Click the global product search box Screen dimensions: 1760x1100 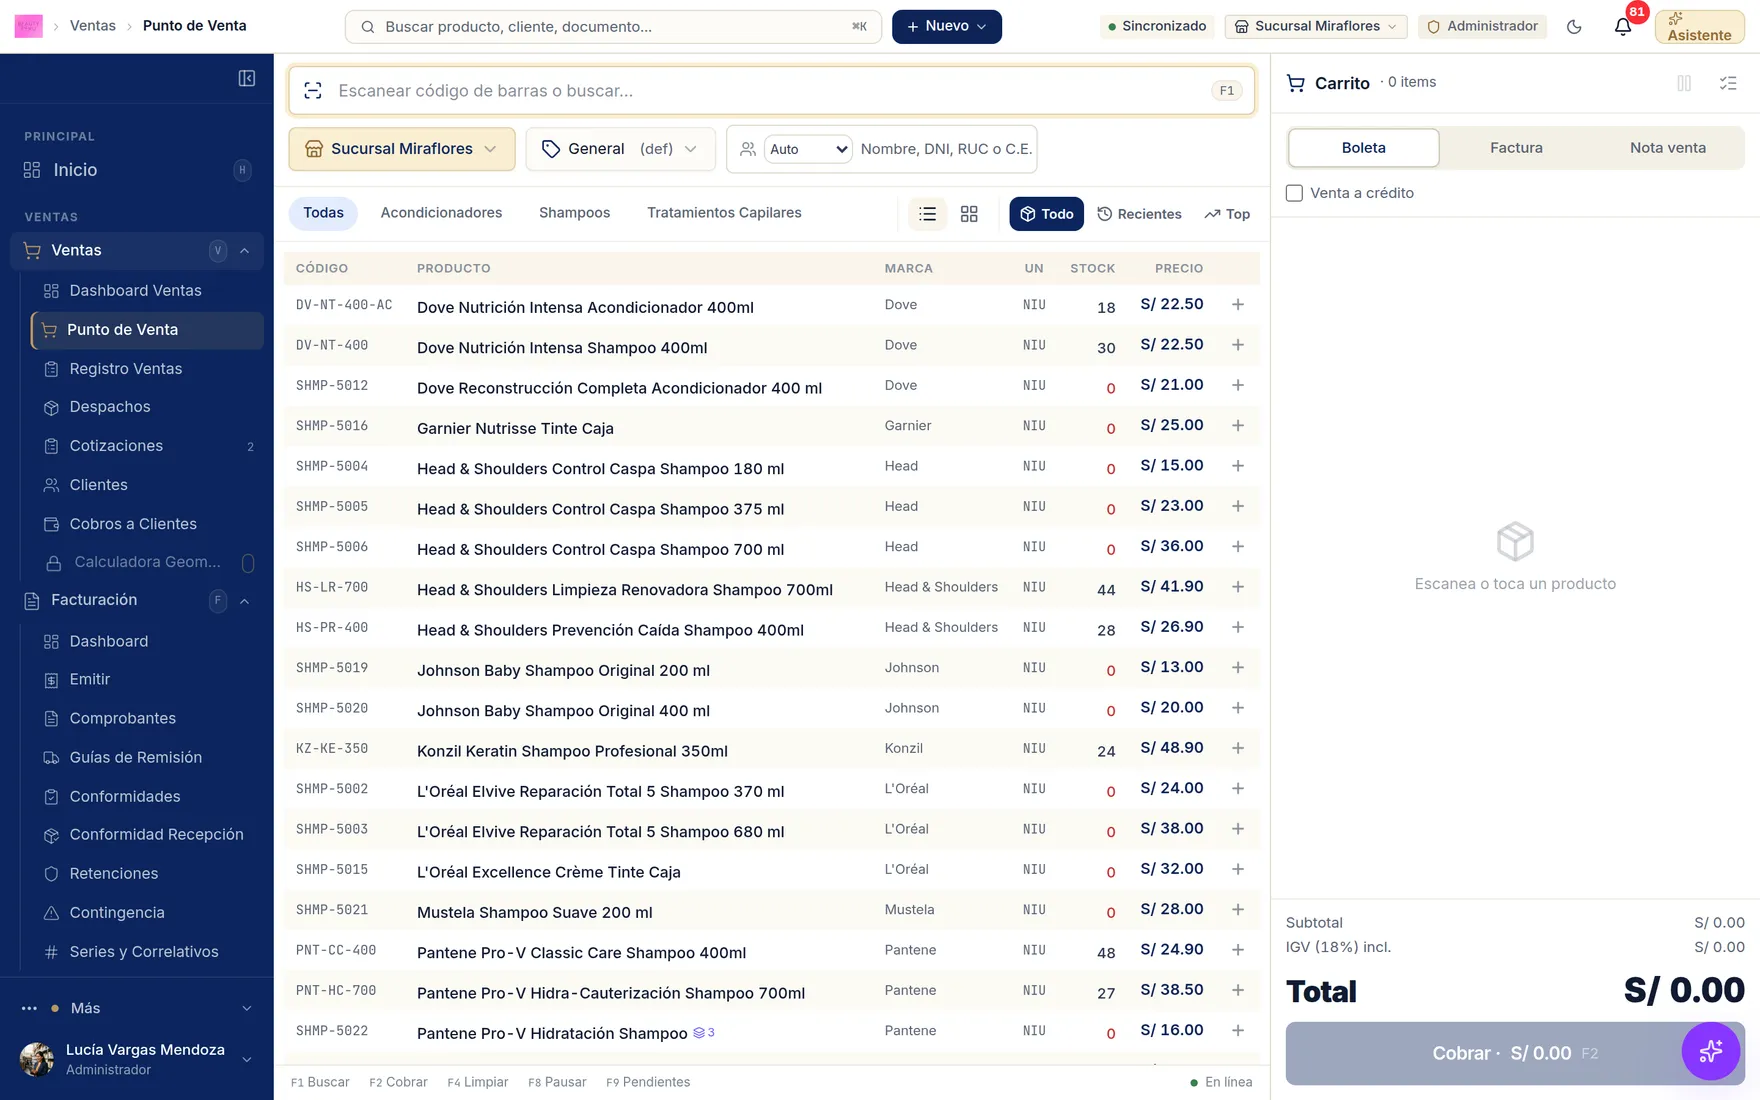click(x=613, y=27)
